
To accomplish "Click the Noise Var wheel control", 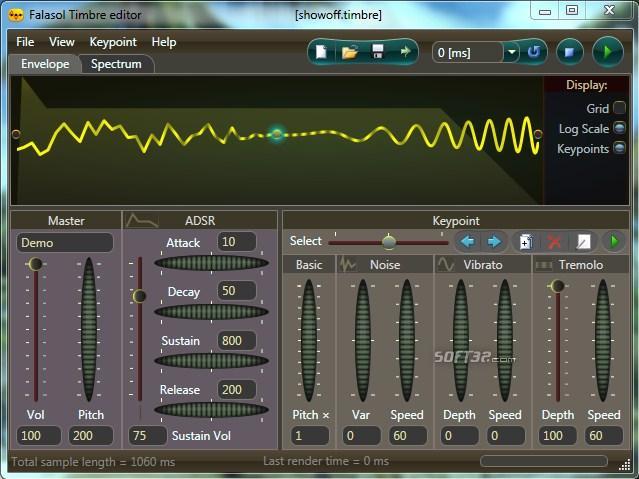I will tap(362, 340).
